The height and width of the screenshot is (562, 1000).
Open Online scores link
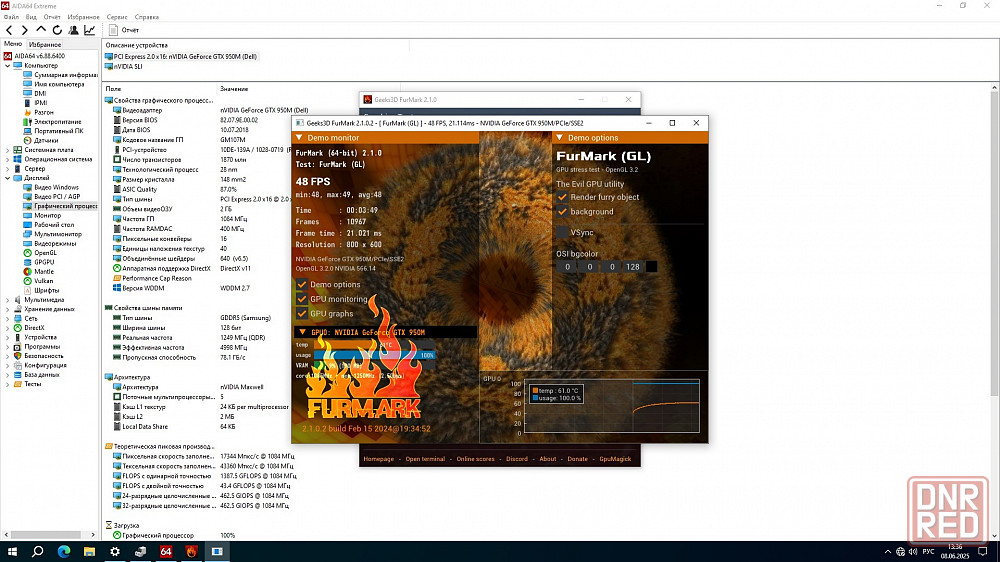[x=475, y=459]
